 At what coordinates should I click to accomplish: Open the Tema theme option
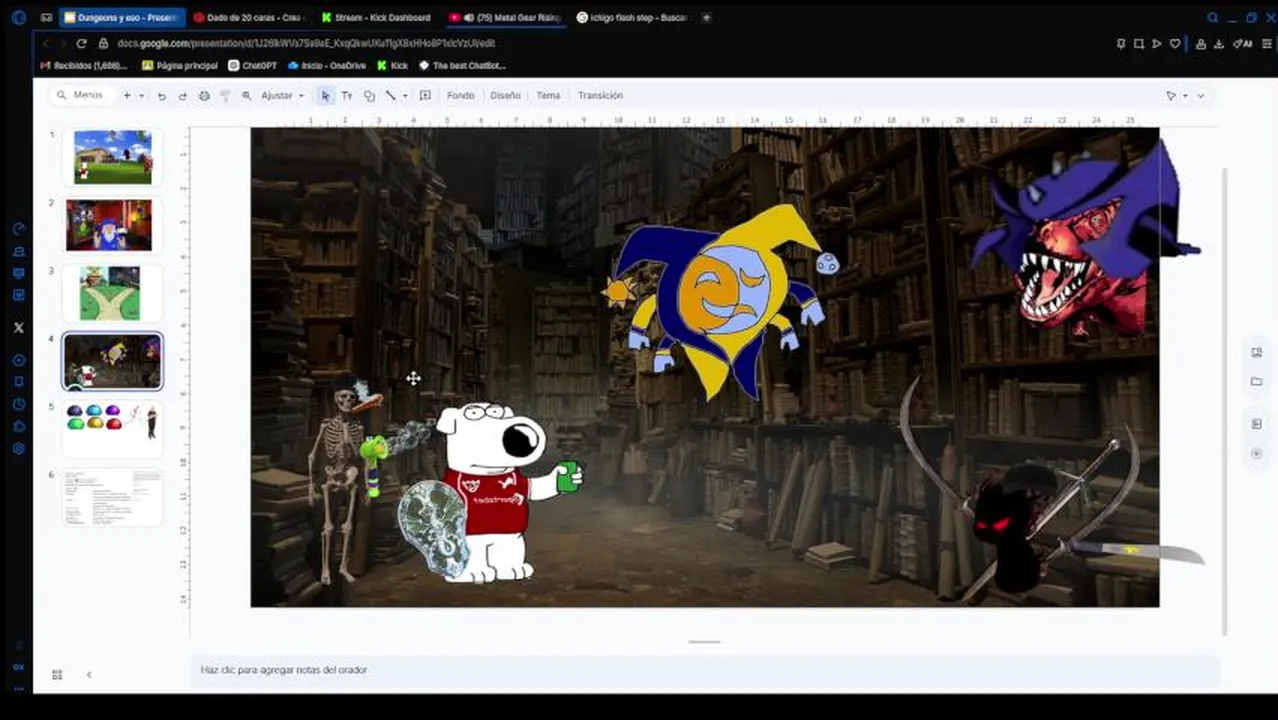(x=548, y=96)
